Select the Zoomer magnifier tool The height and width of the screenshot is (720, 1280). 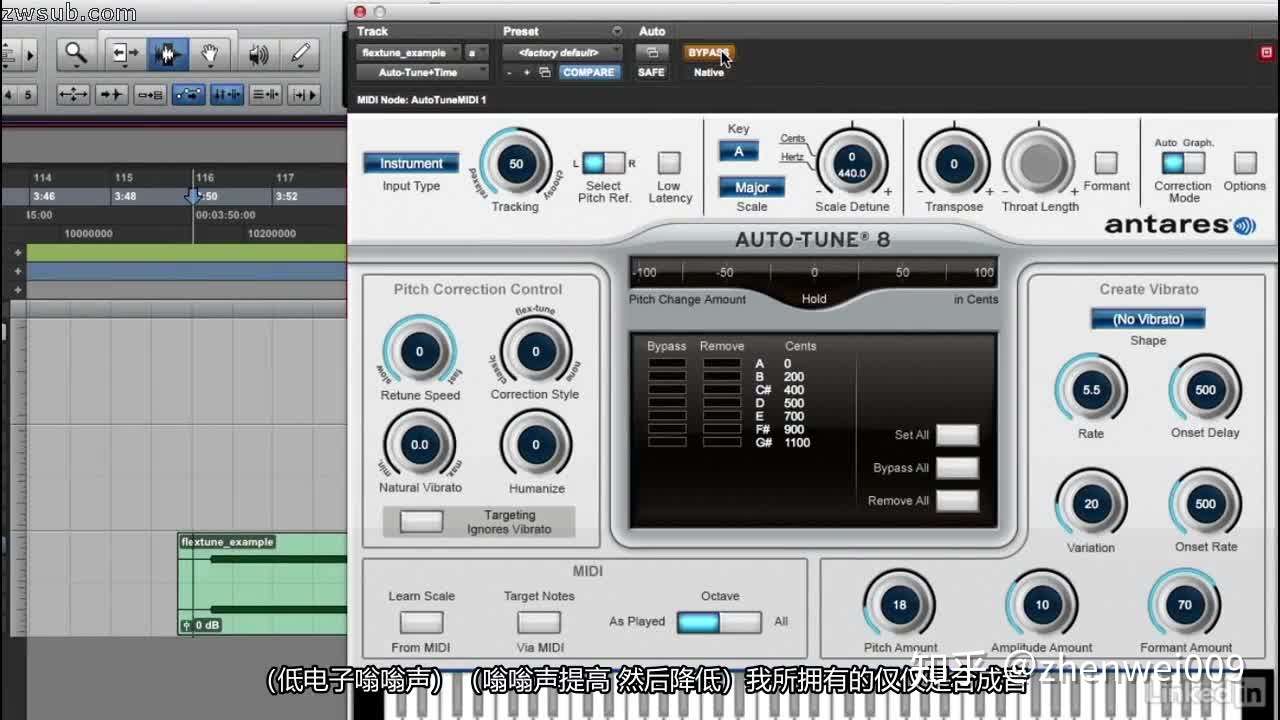click(76, 54)
